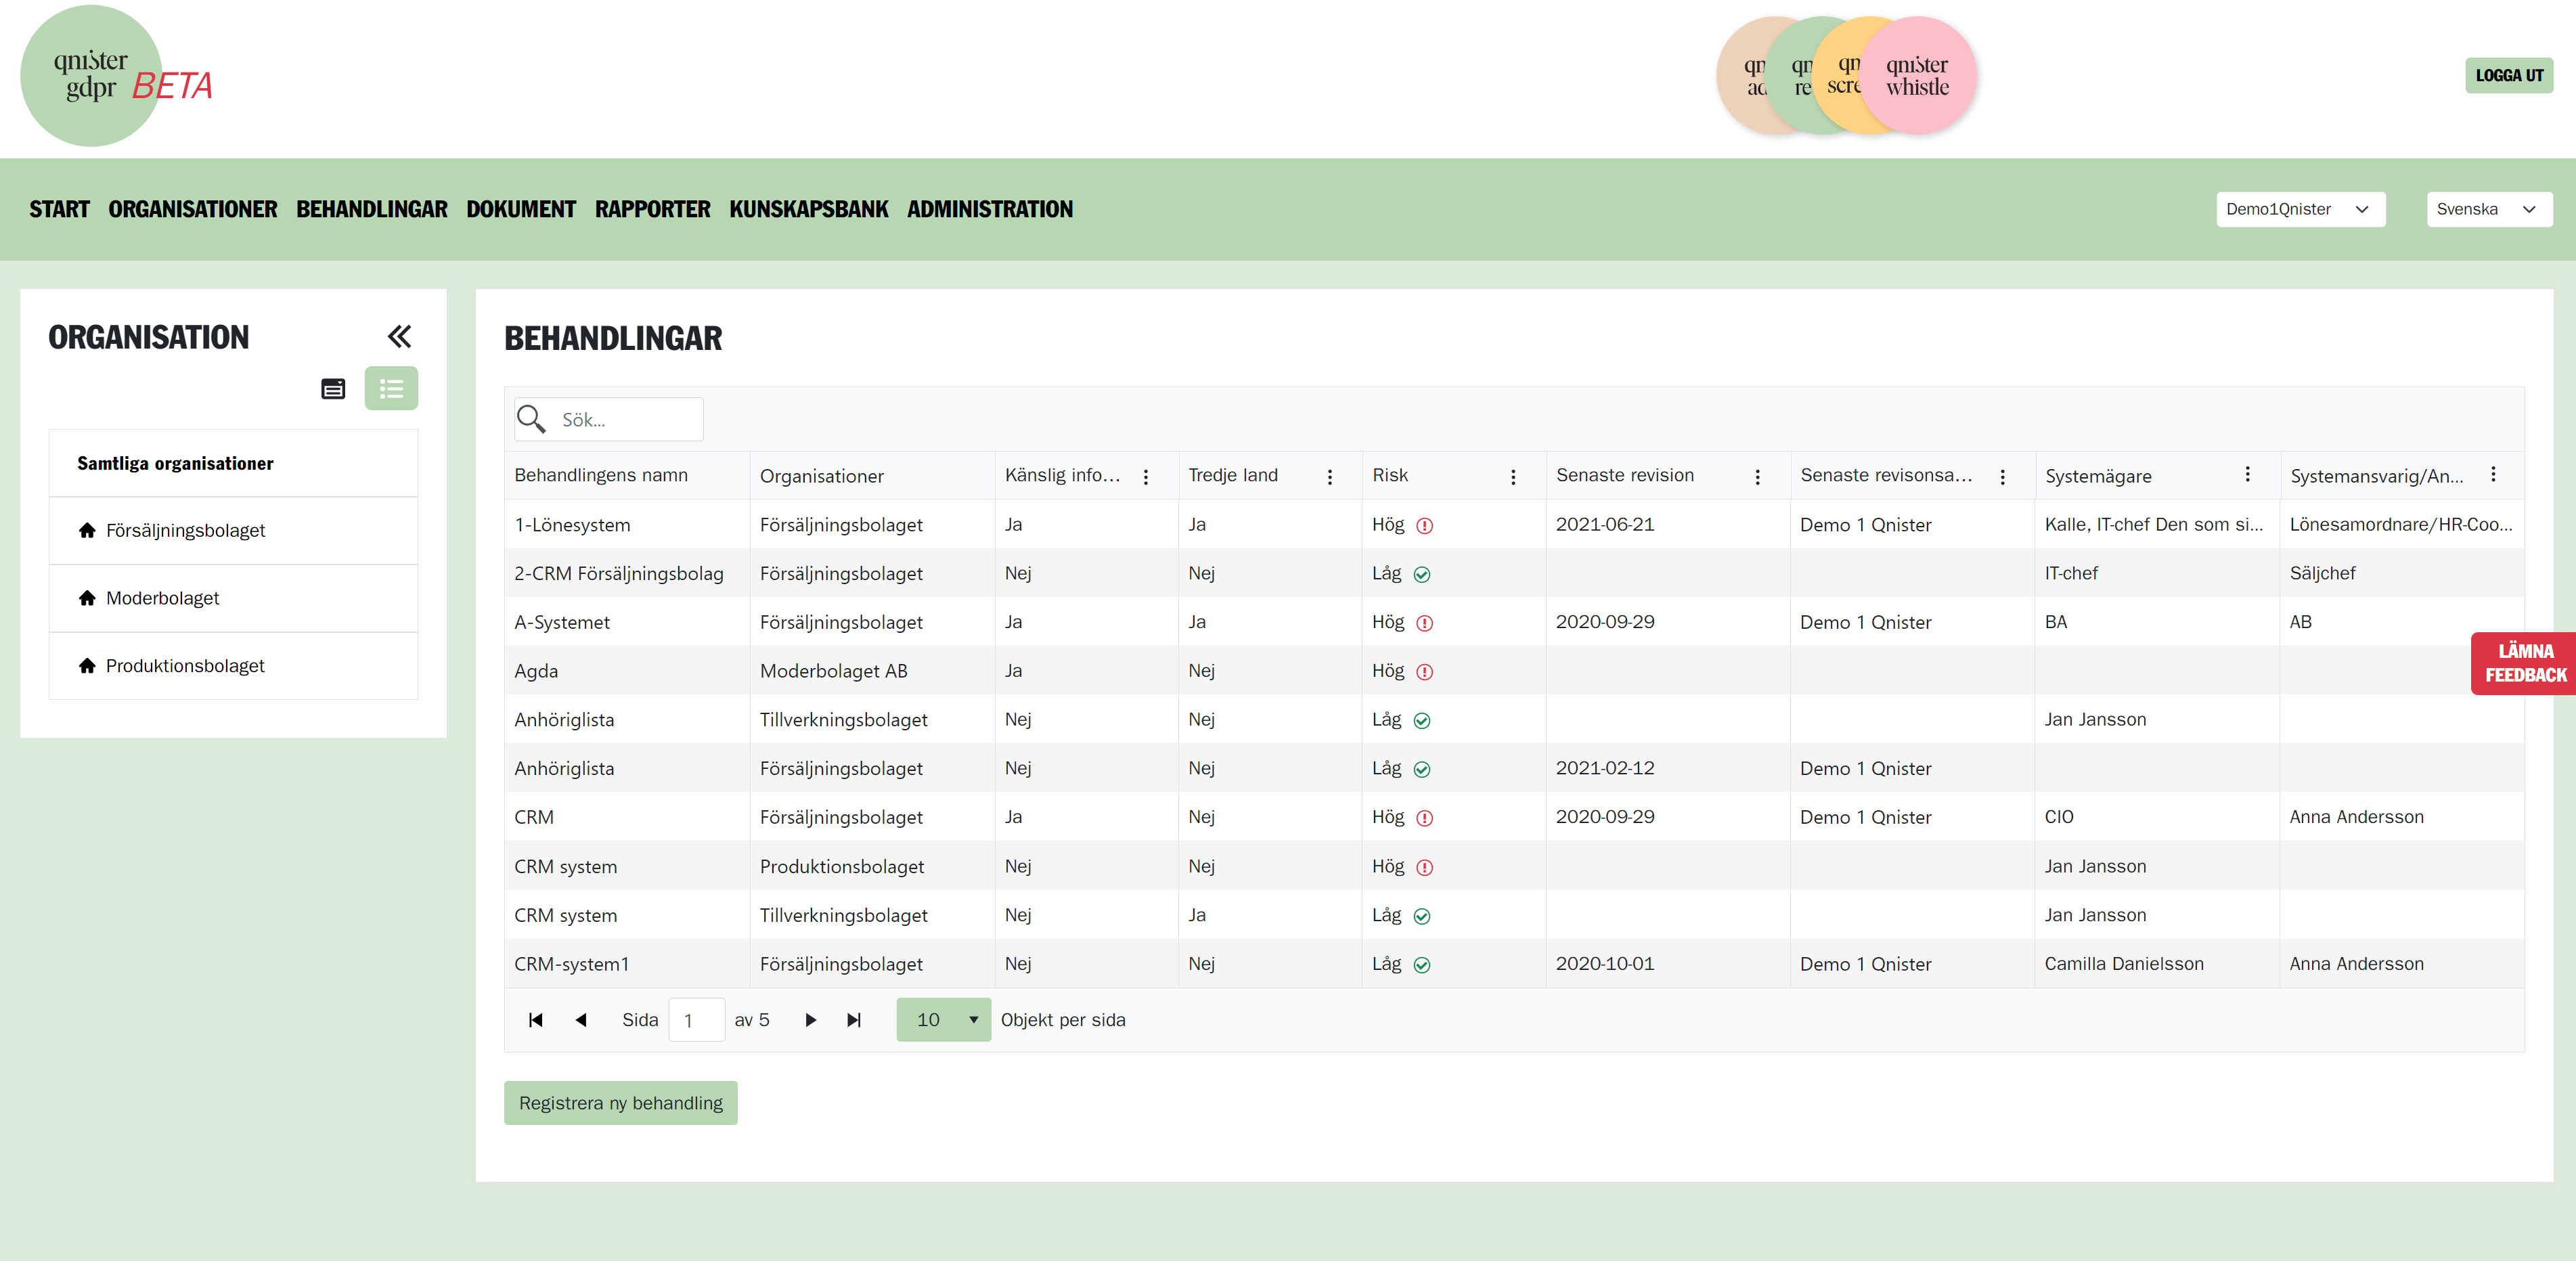Viewport: 2576px width, 1261px height.
Task: Click the Qnister GDPR logo
Action: (92, 76)
